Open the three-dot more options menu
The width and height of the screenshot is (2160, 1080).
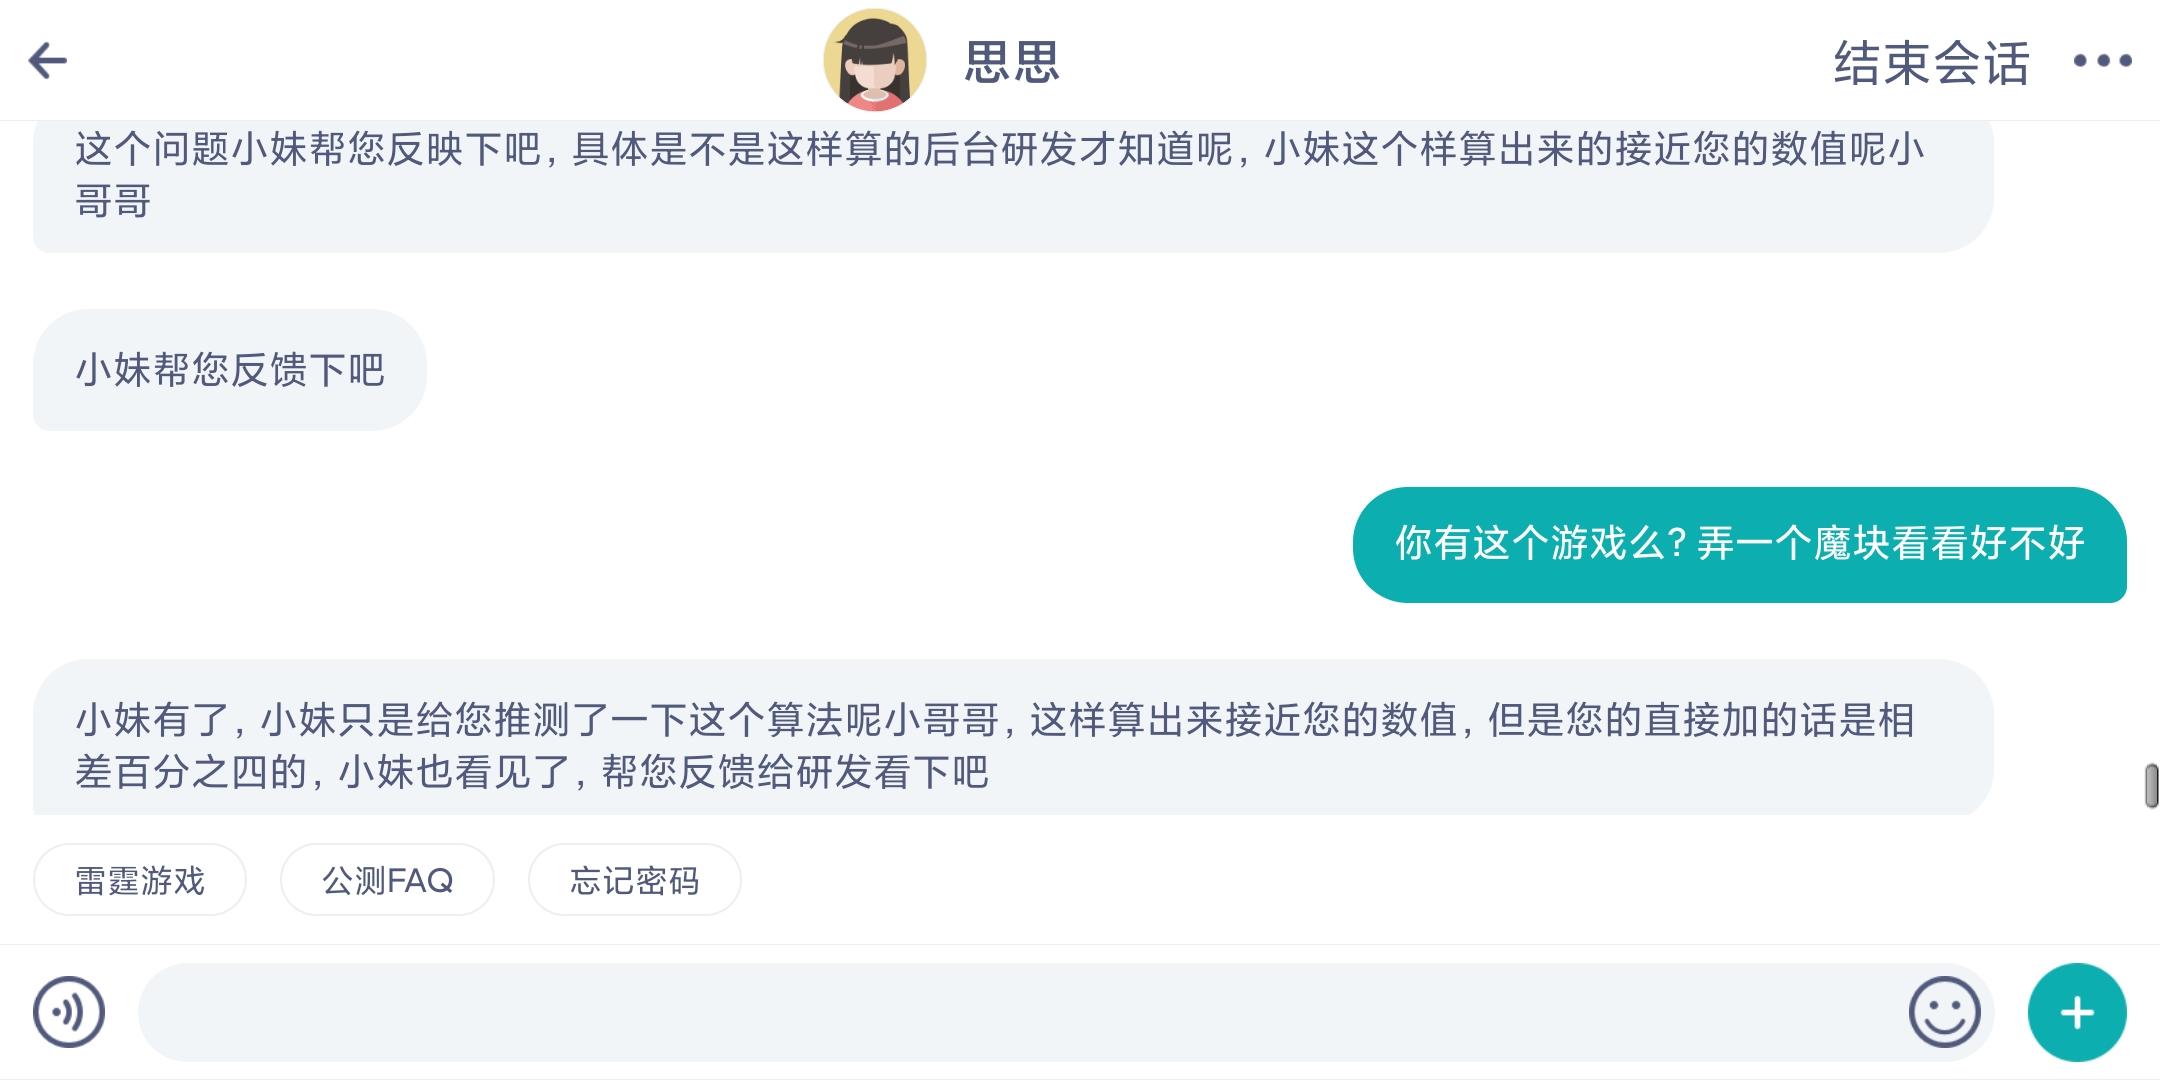click(x=2102, y=61)
